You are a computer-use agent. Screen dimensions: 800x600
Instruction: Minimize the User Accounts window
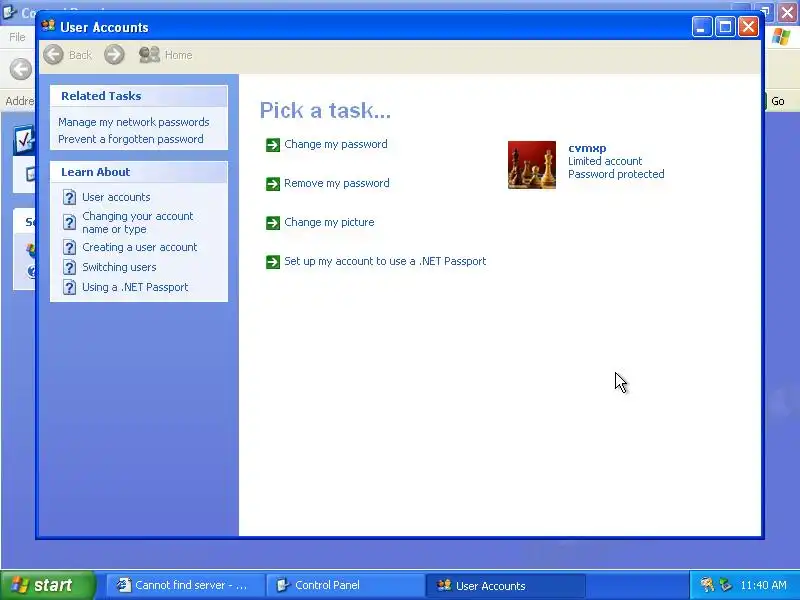click(x=702, y=27)
